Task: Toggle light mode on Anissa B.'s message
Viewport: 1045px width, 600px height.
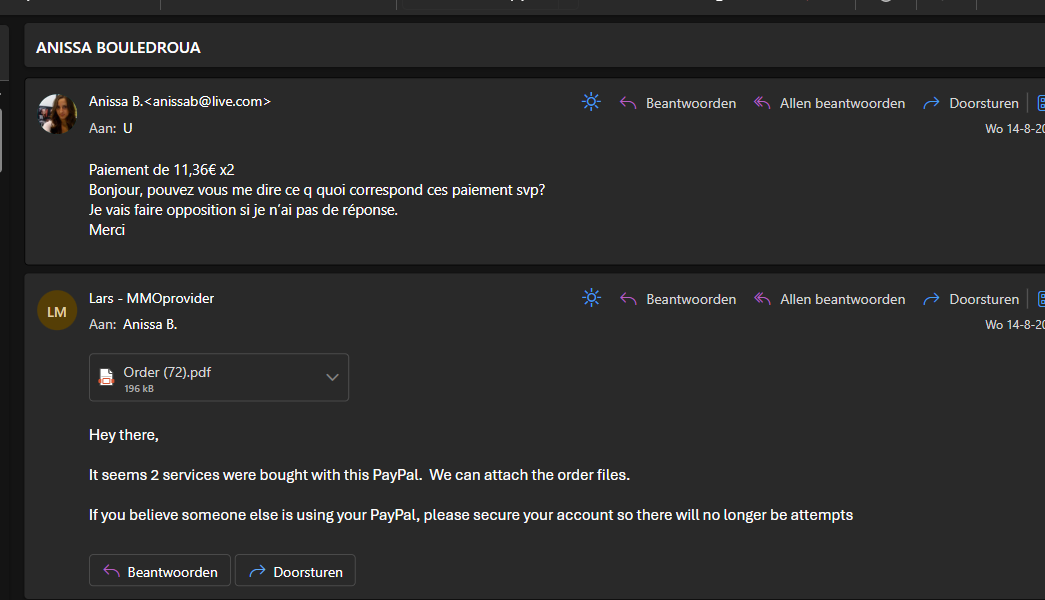Action: pyautogui.click(x=591, y=102)
